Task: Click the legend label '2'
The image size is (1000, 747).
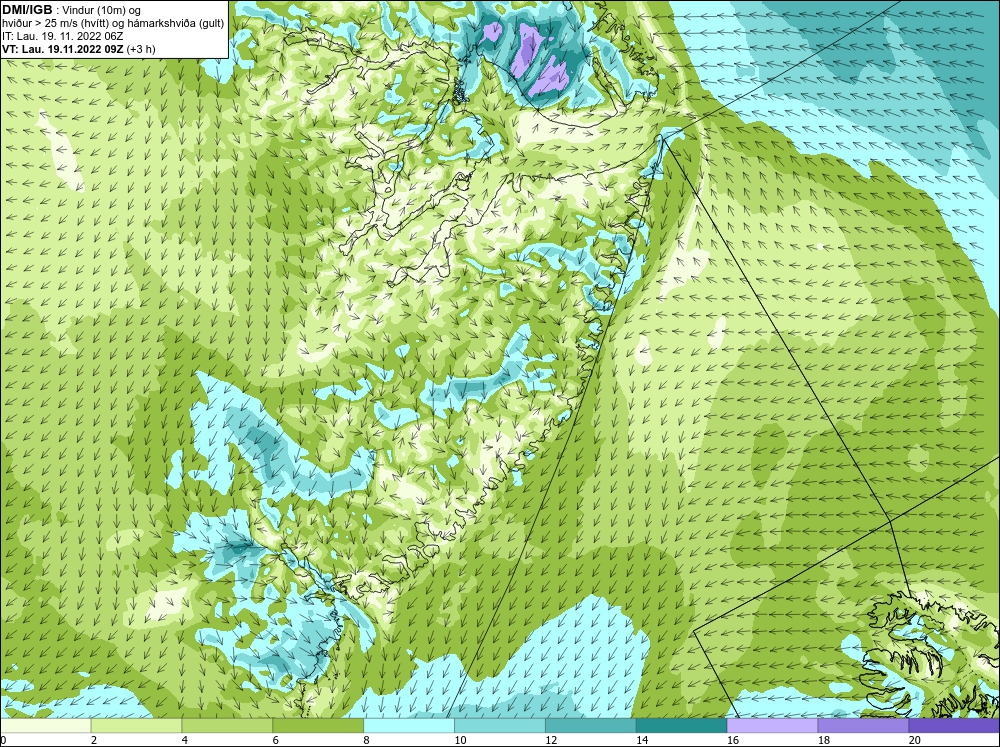Action: coord(94,740)
